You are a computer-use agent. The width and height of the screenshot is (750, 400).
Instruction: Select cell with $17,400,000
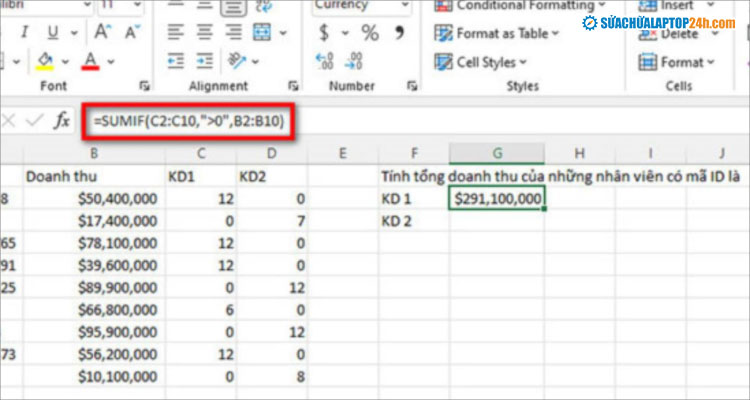(94, 221)
